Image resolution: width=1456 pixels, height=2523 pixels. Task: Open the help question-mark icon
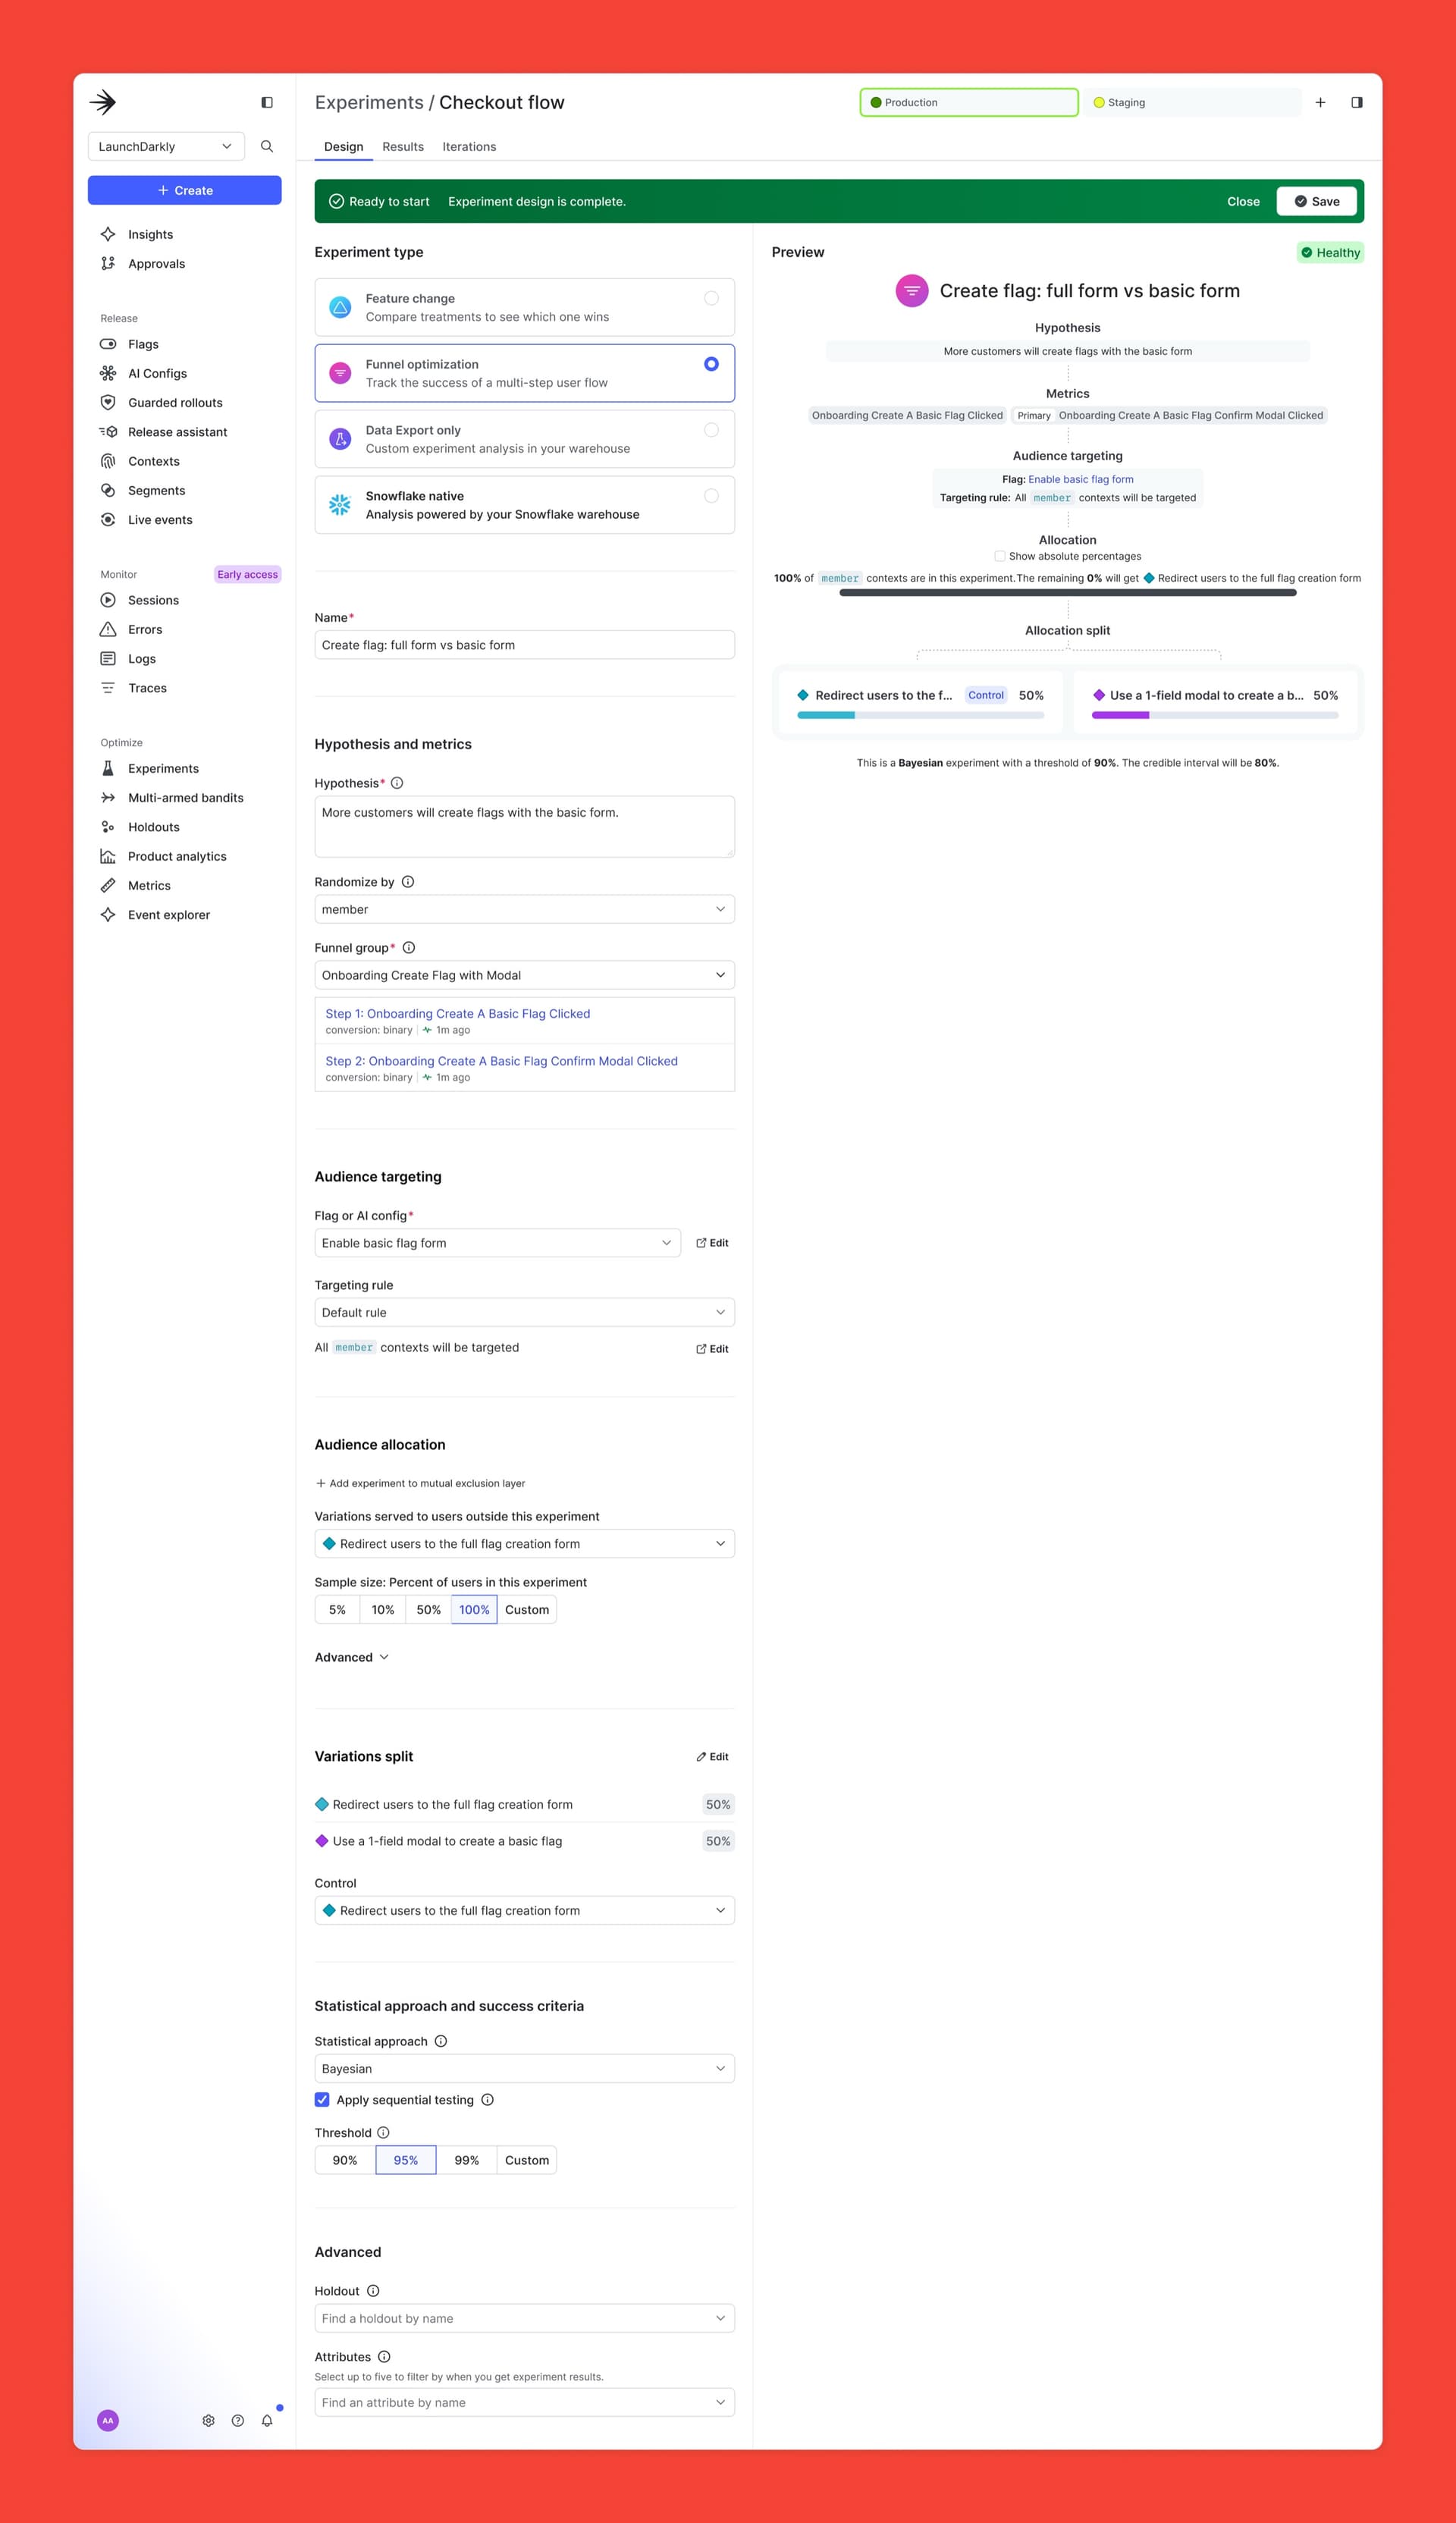(x=238, y=2421)
